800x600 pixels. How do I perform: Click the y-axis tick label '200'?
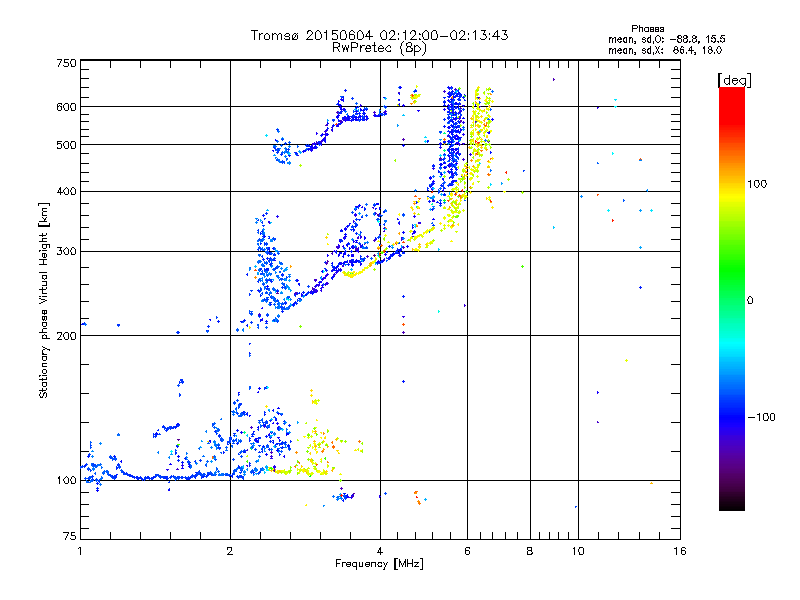point(66,336)
